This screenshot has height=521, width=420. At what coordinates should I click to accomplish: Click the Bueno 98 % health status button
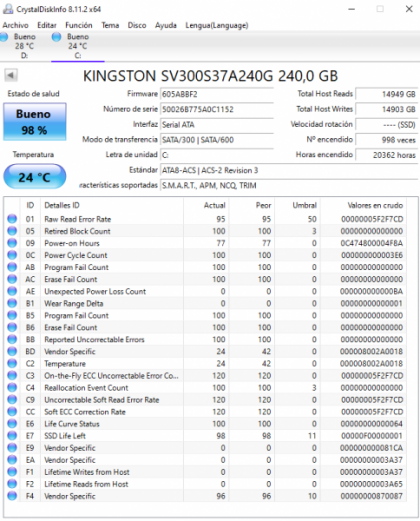35,122
